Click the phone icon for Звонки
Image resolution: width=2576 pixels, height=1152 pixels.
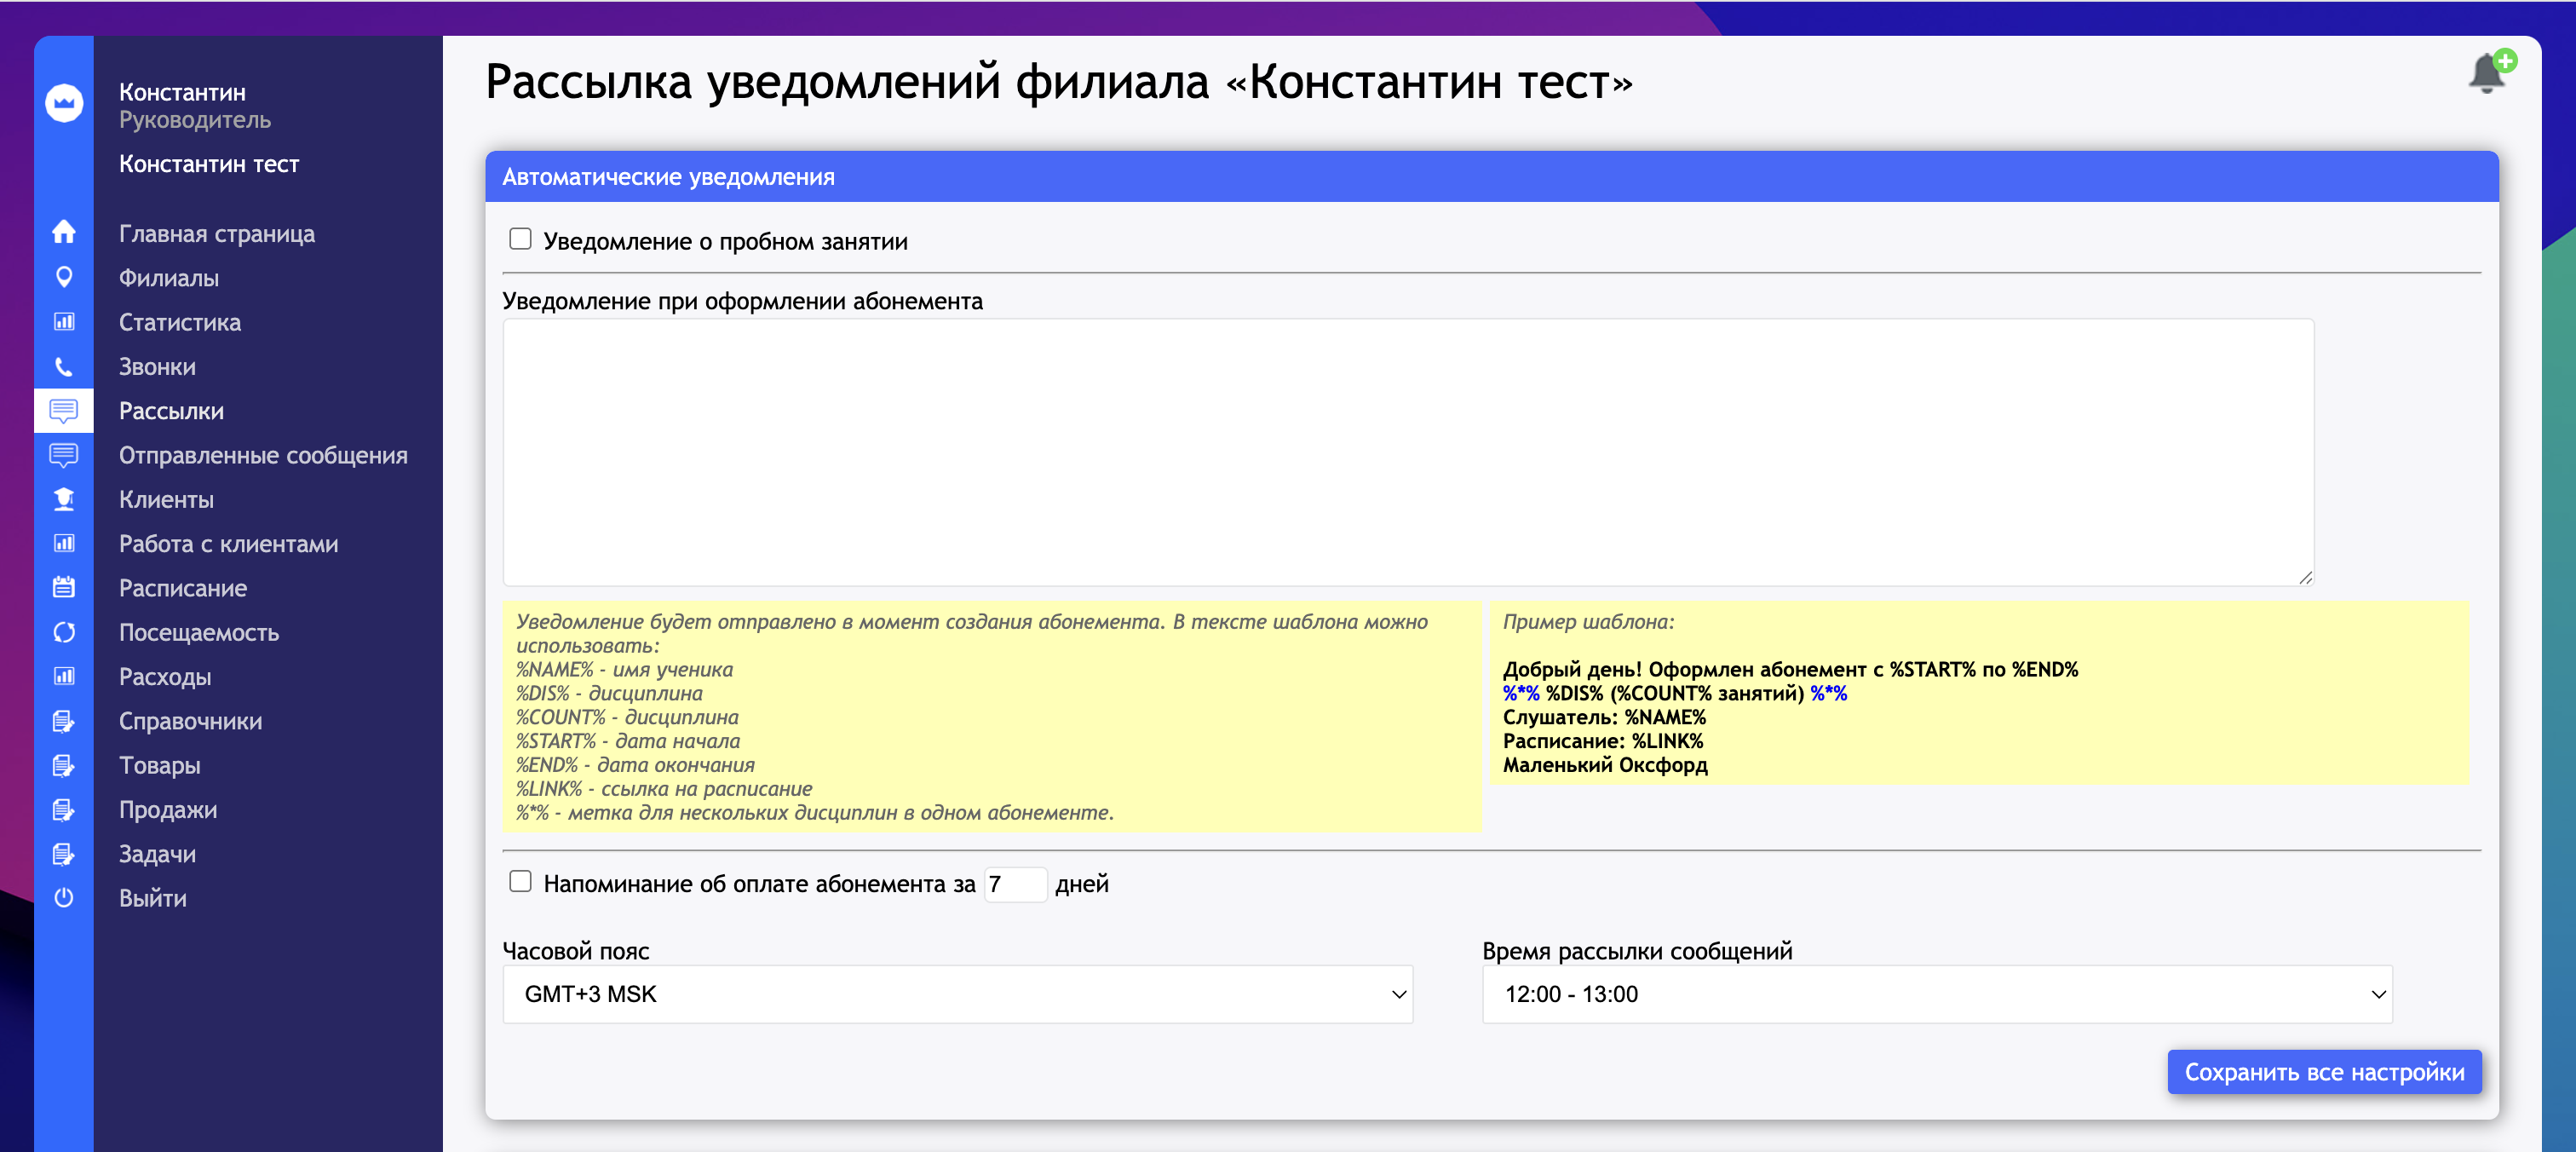(x=64, y=366)
